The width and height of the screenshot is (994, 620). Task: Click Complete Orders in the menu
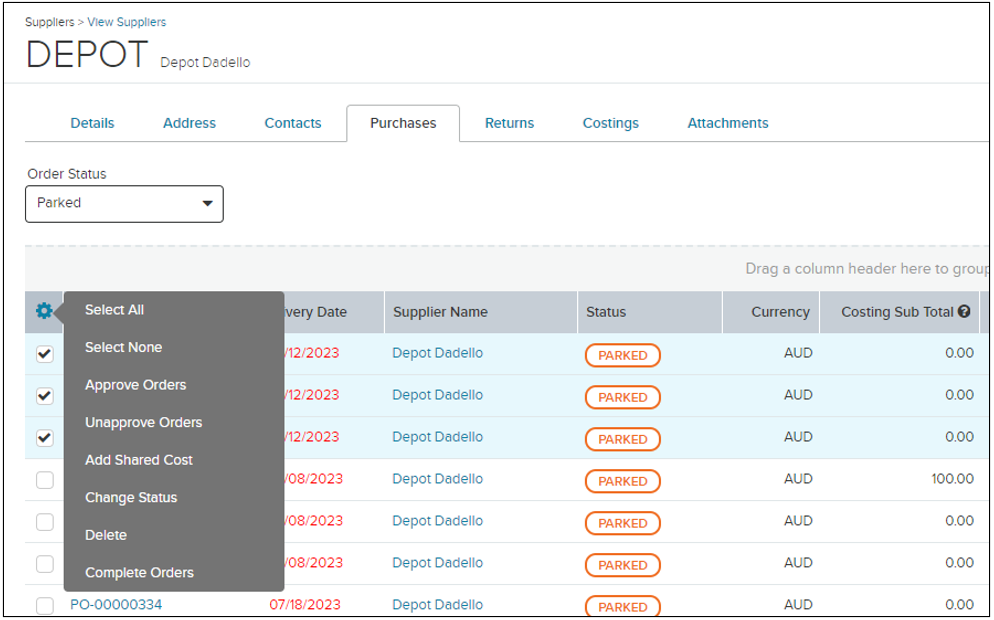coord(139,572)
